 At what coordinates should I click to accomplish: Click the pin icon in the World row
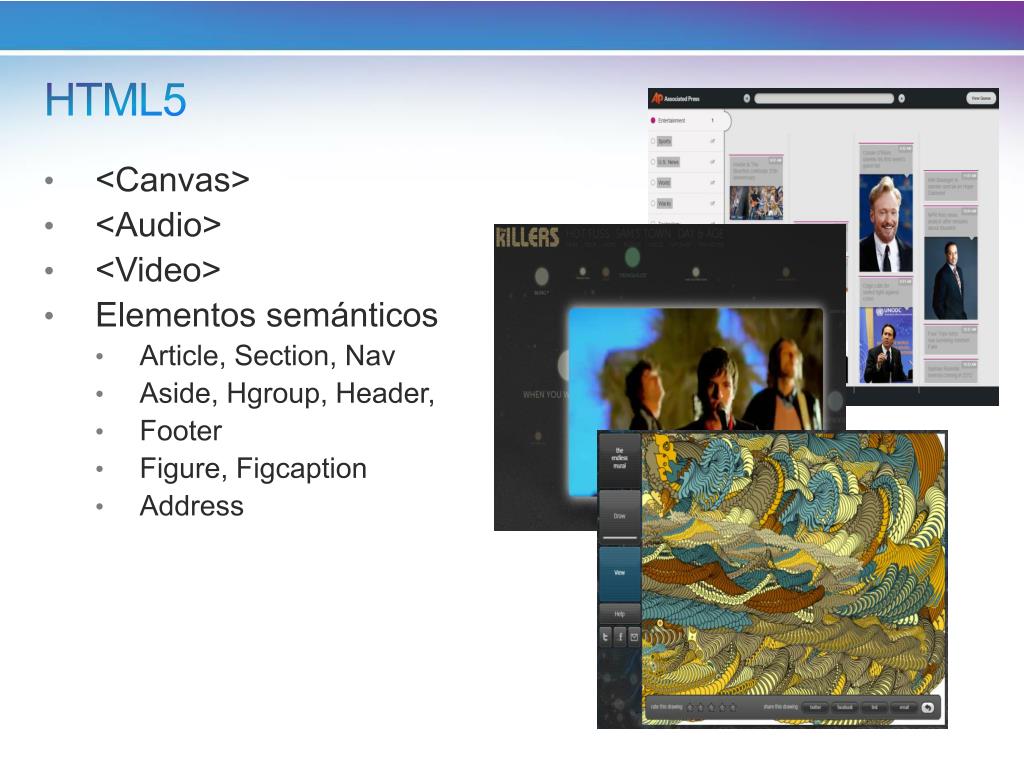[712, 182]
